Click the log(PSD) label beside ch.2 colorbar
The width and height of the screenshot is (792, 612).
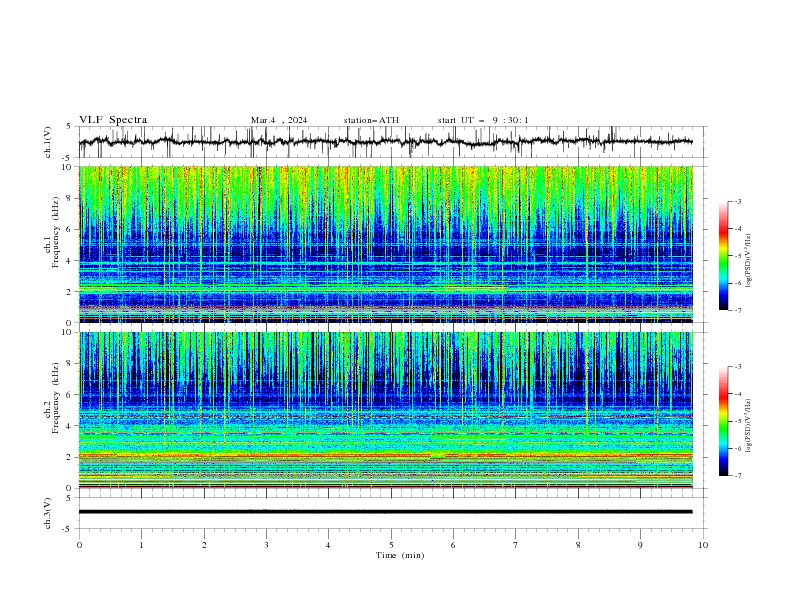(x=749, y=425)
